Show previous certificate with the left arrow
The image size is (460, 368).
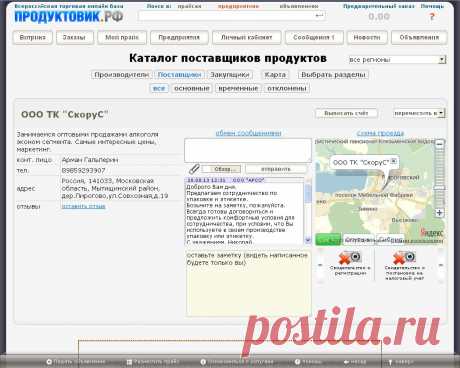[320, 265]
